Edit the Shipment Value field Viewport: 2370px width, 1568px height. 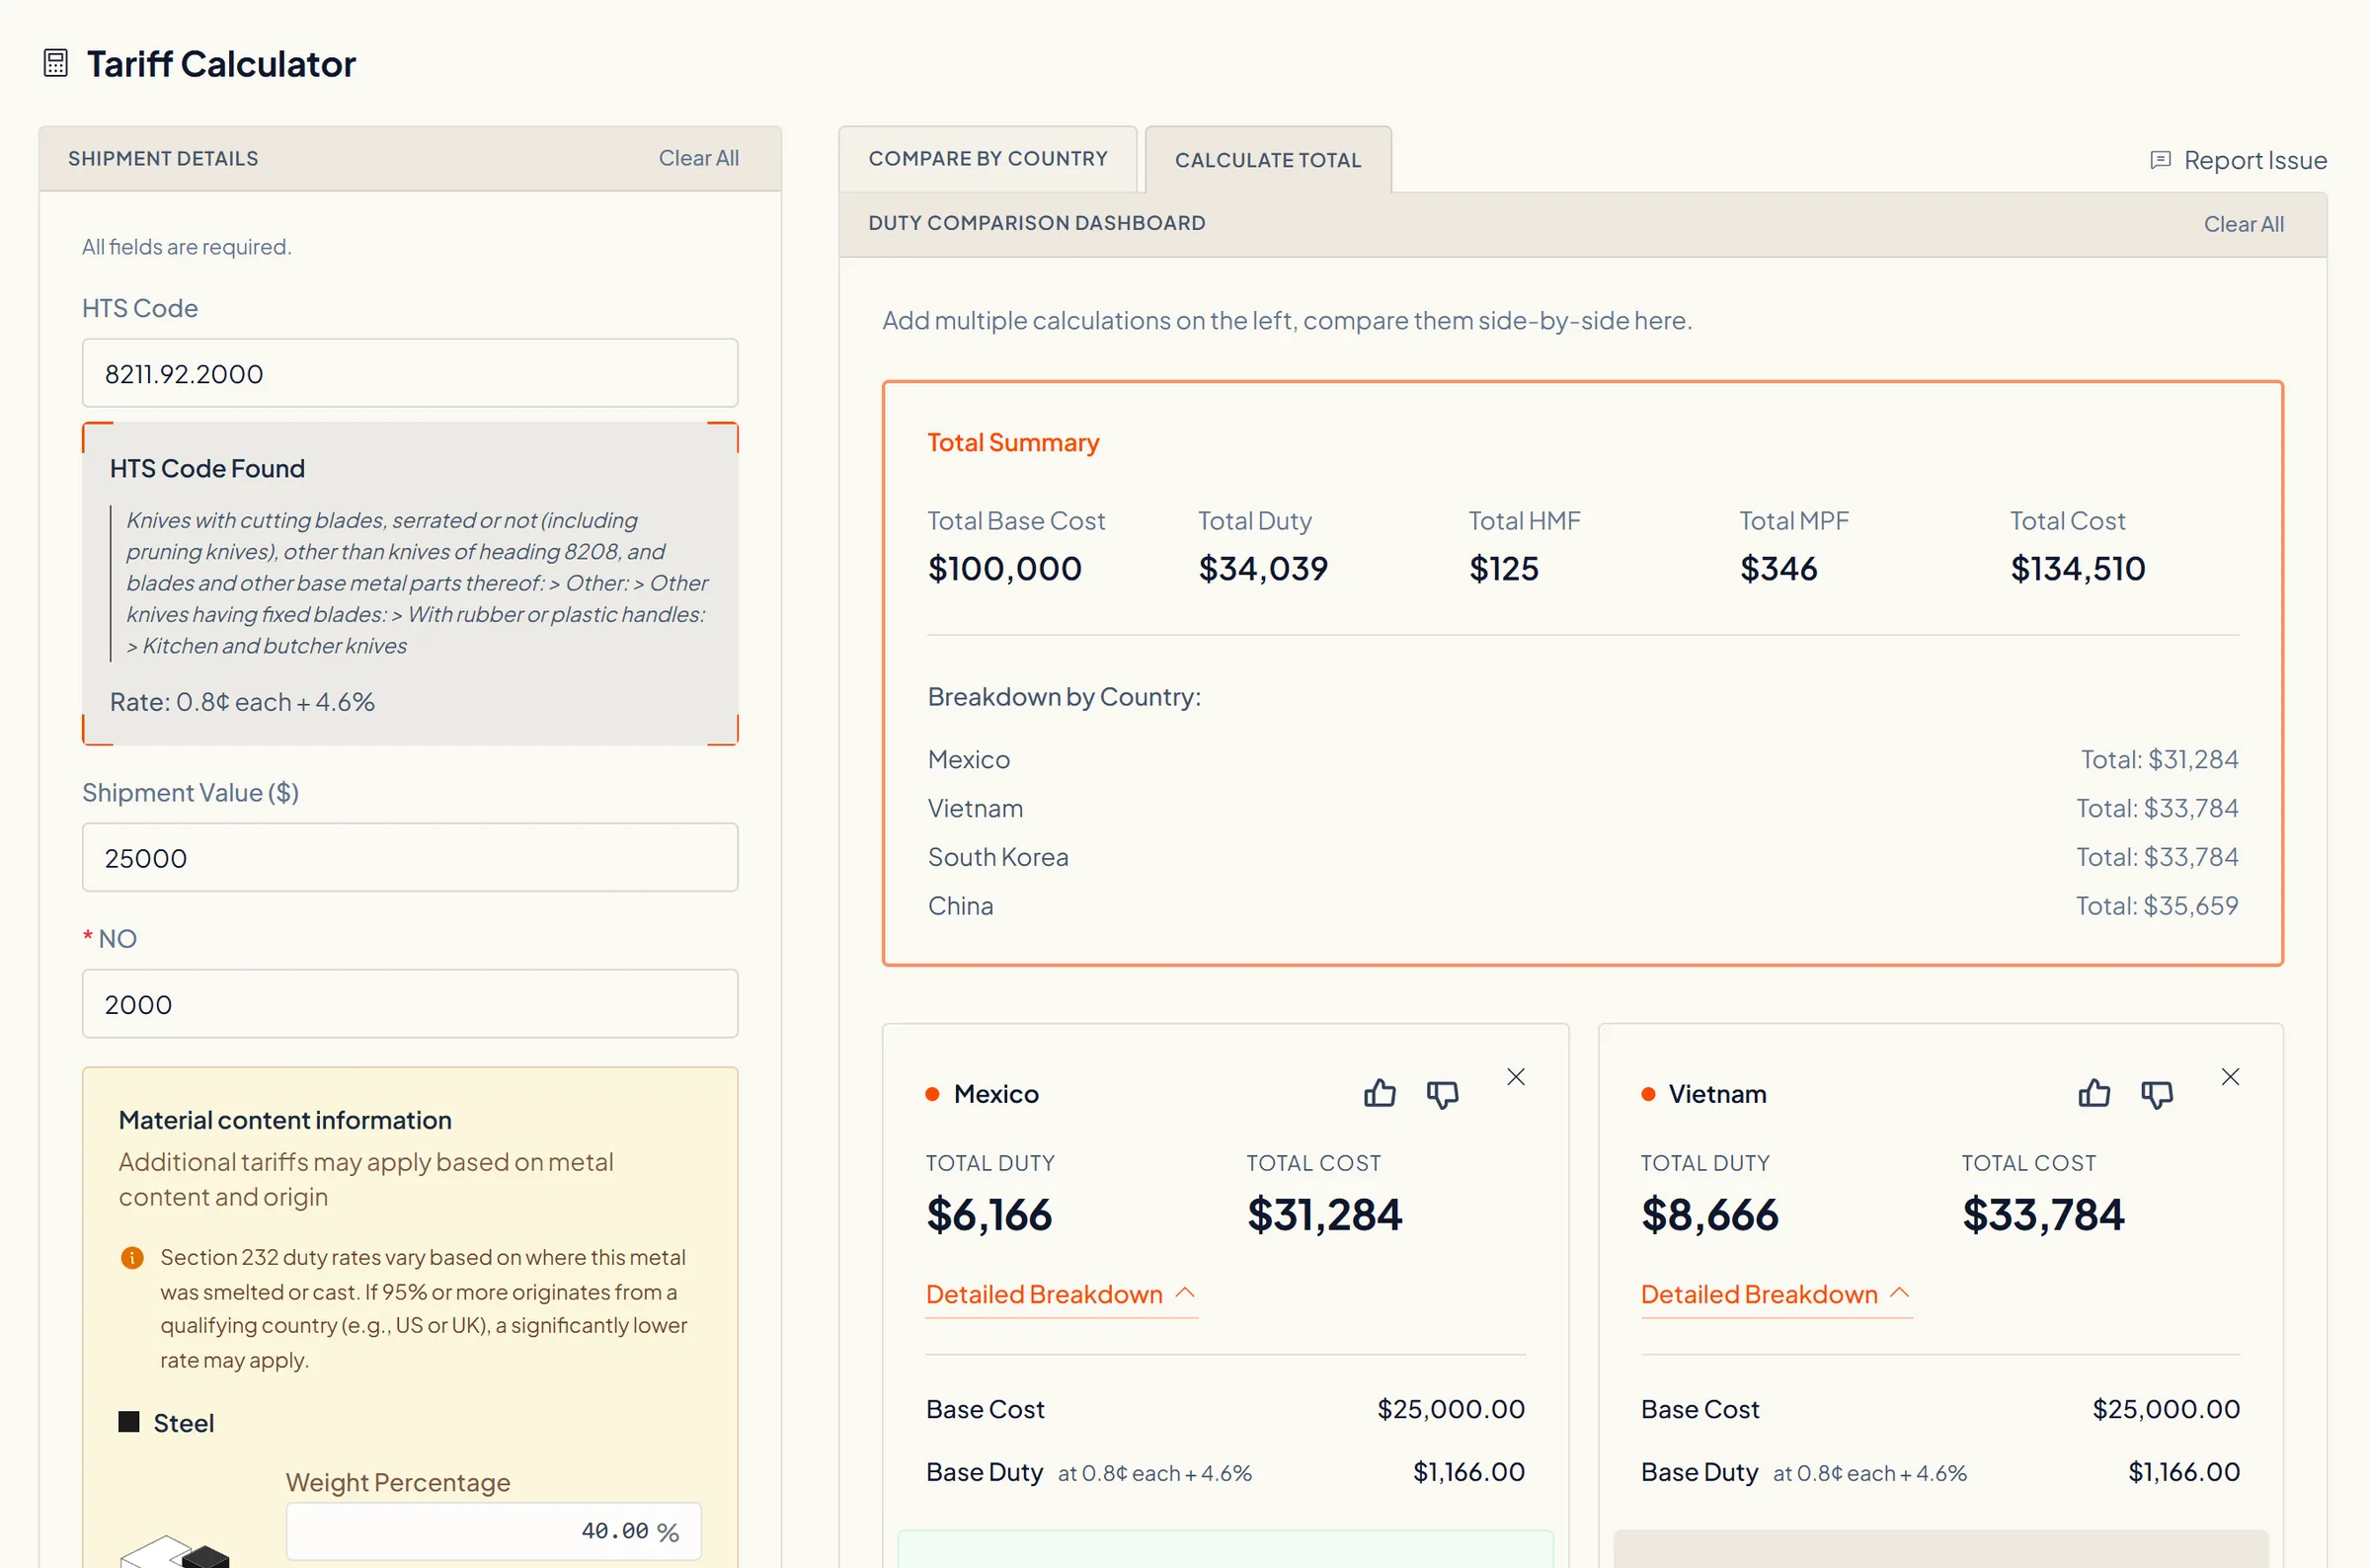(410, 857)
